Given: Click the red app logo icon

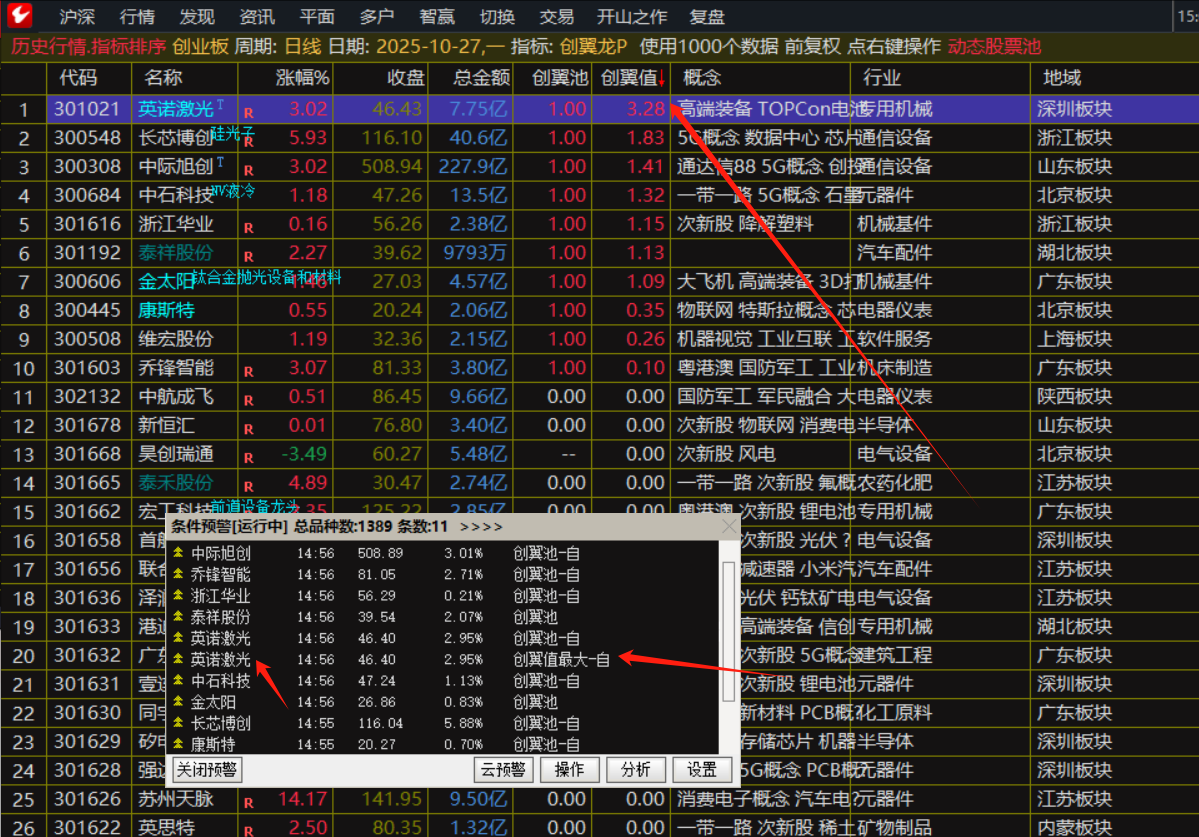Looking at the screenshot, I should pyautogui.click(x=20, y=16).
